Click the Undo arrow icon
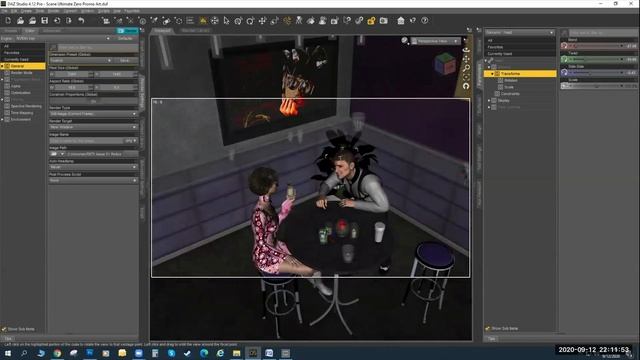Viewport: 640px width, 360px height. [81, 20]
